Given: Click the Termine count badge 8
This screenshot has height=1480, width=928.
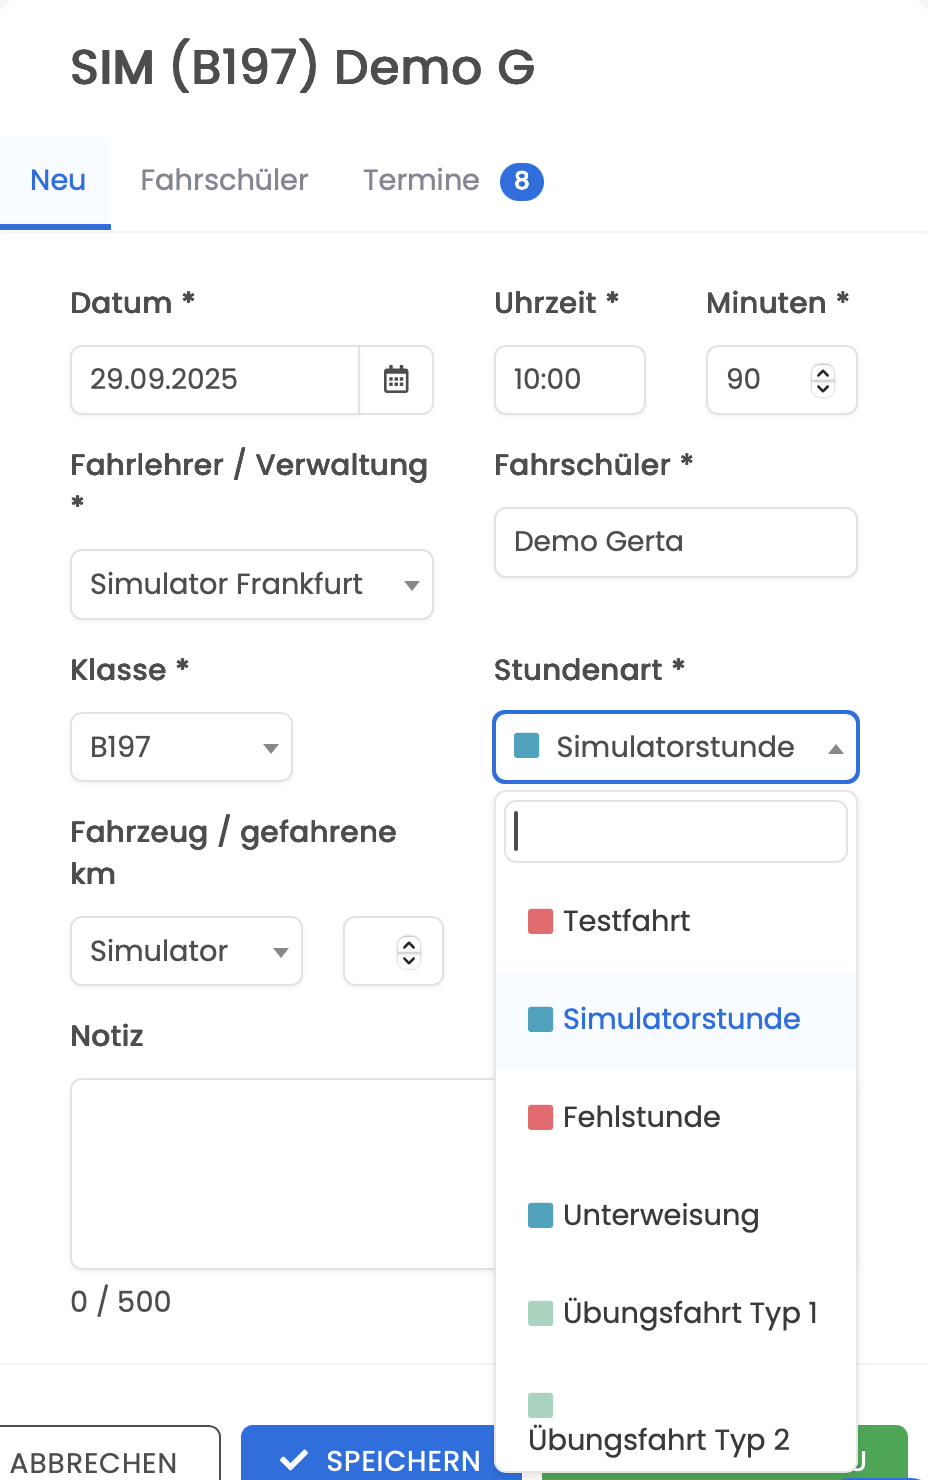Looking at the screenshot, I should [x=521, y=181].
